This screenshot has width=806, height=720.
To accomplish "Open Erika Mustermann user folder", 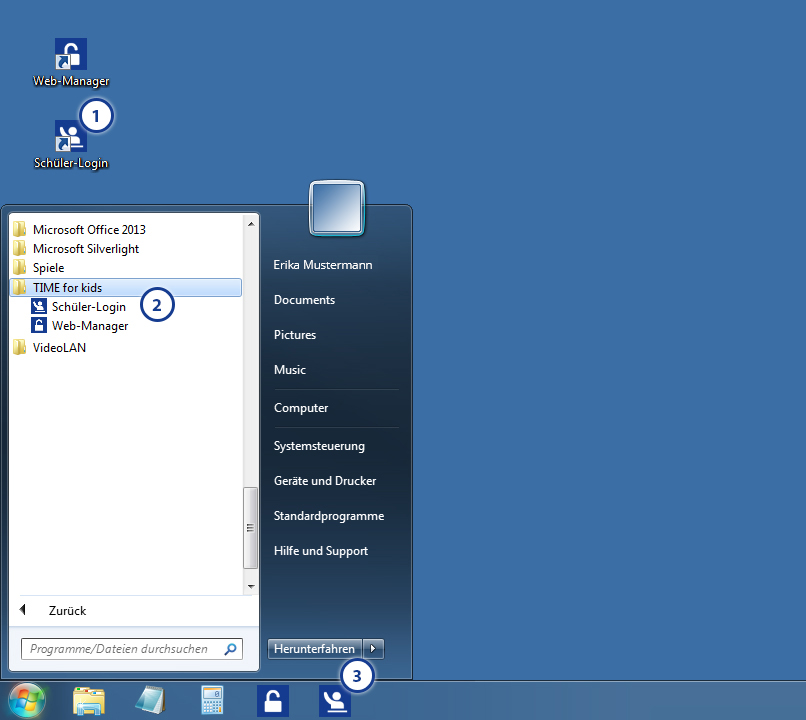I will click(x=323, y=265).
